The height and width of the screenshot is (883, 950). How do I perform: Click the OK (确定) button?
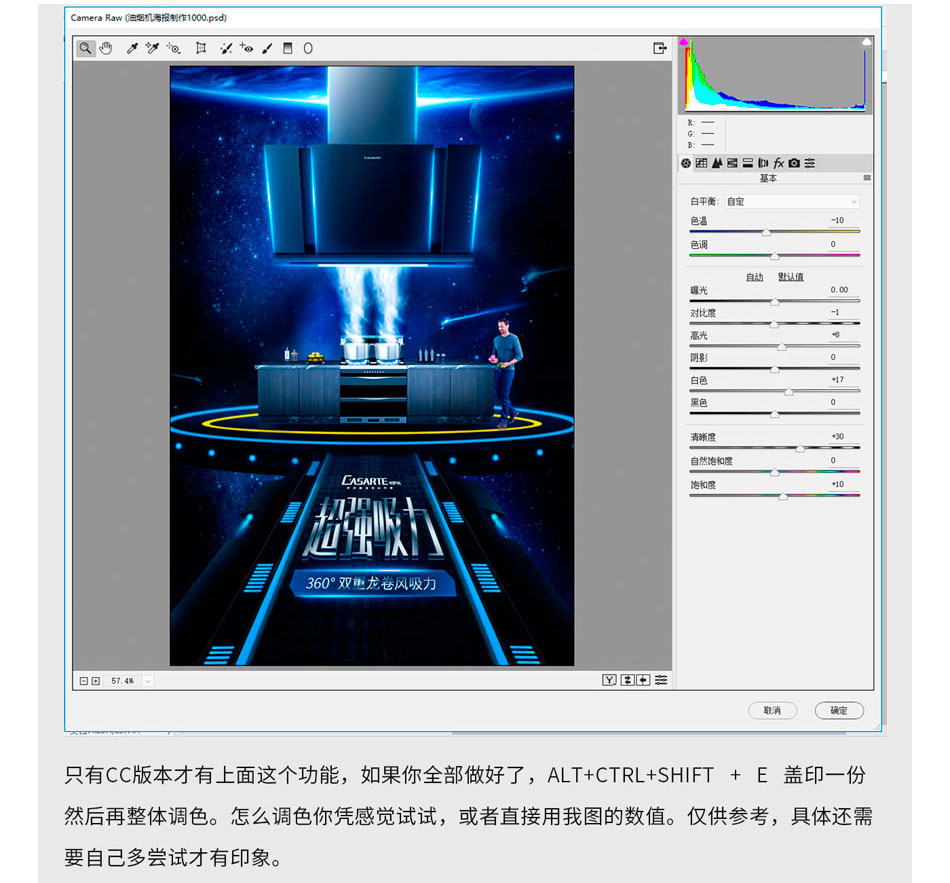click(x=839, y=710)
